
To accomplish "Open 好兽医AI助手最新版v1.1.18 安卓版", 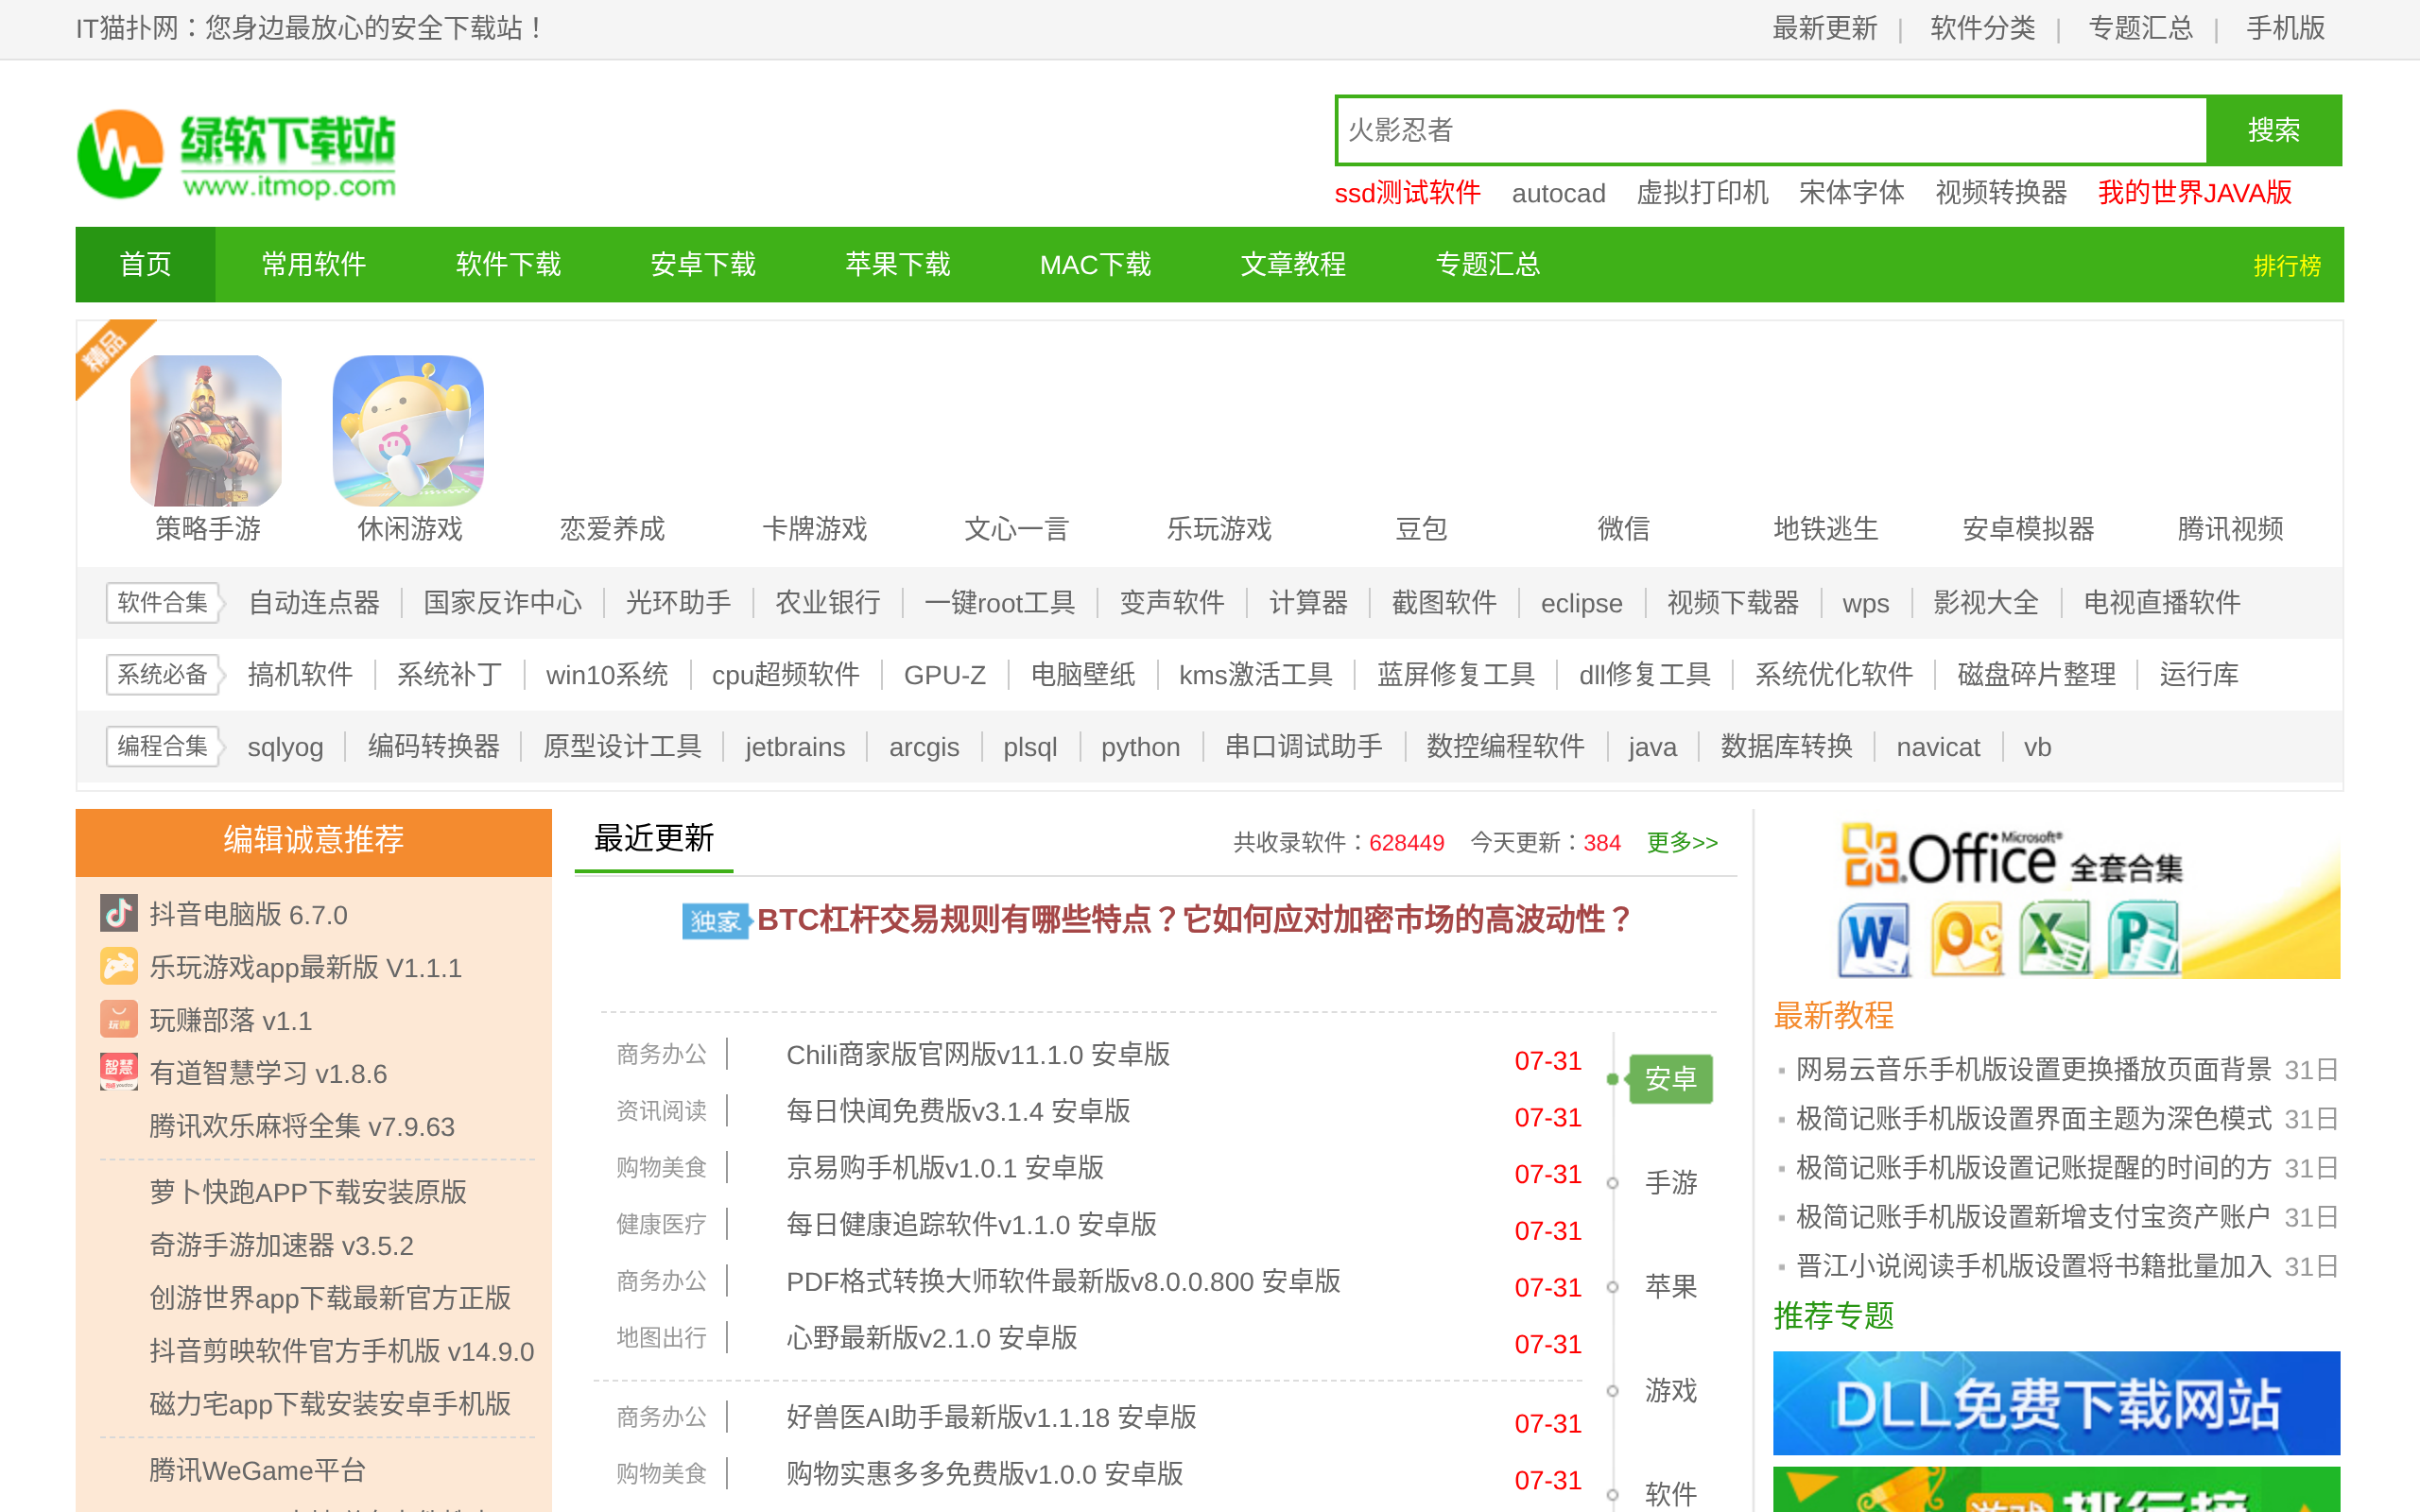I will pos(991,1418).
